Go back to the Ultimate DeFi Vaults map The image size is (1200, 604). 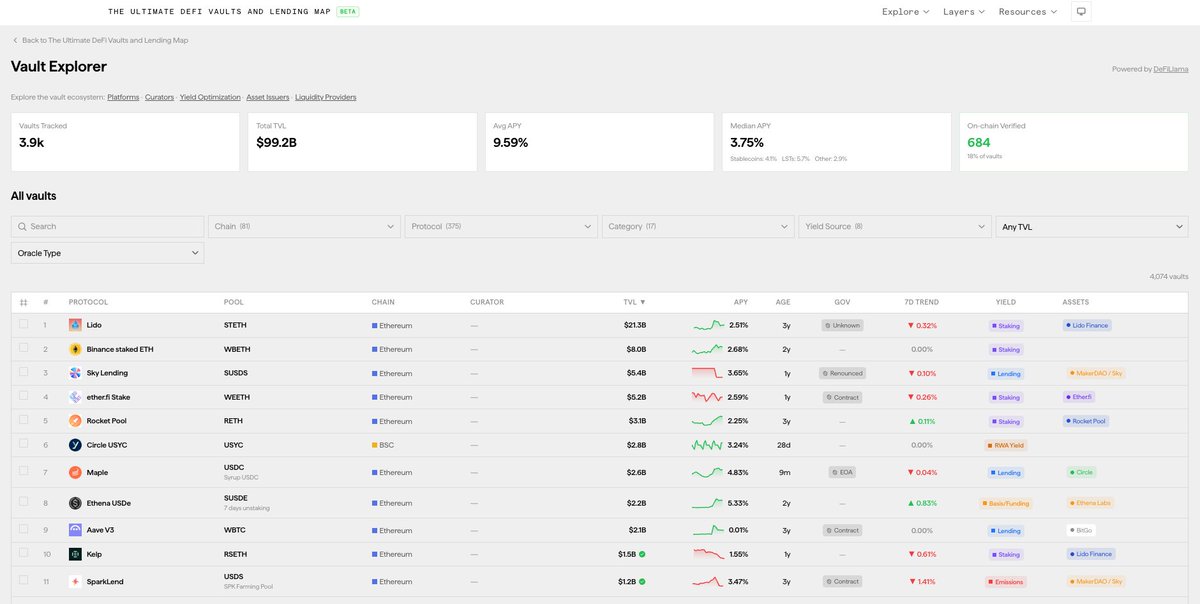point(100,40)
